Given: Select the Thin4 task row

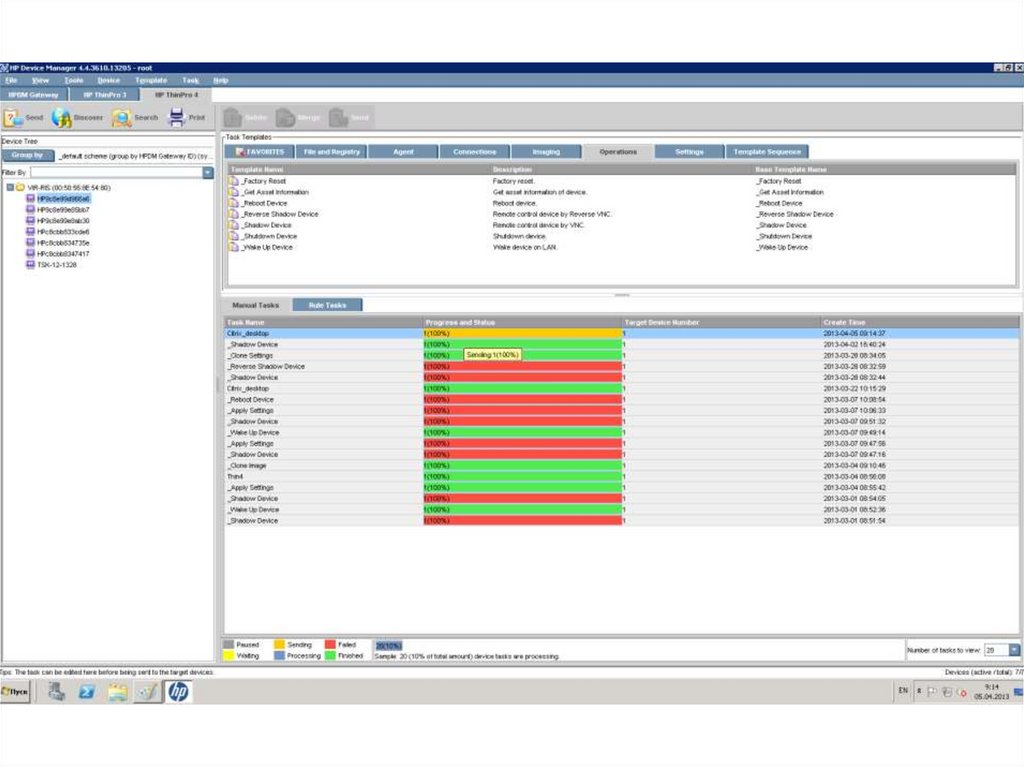Looking at the screenshot, I should pos(622,477).
